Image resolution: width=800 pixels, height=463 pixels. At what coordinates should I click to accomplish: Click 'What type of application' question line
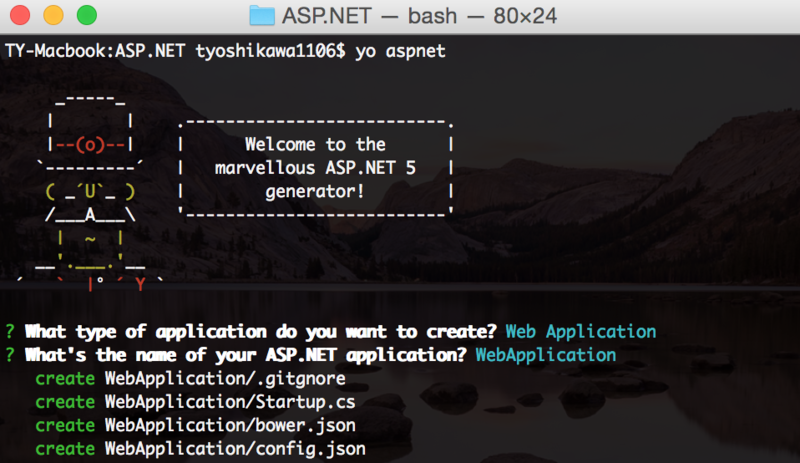[x=260, y=332]
